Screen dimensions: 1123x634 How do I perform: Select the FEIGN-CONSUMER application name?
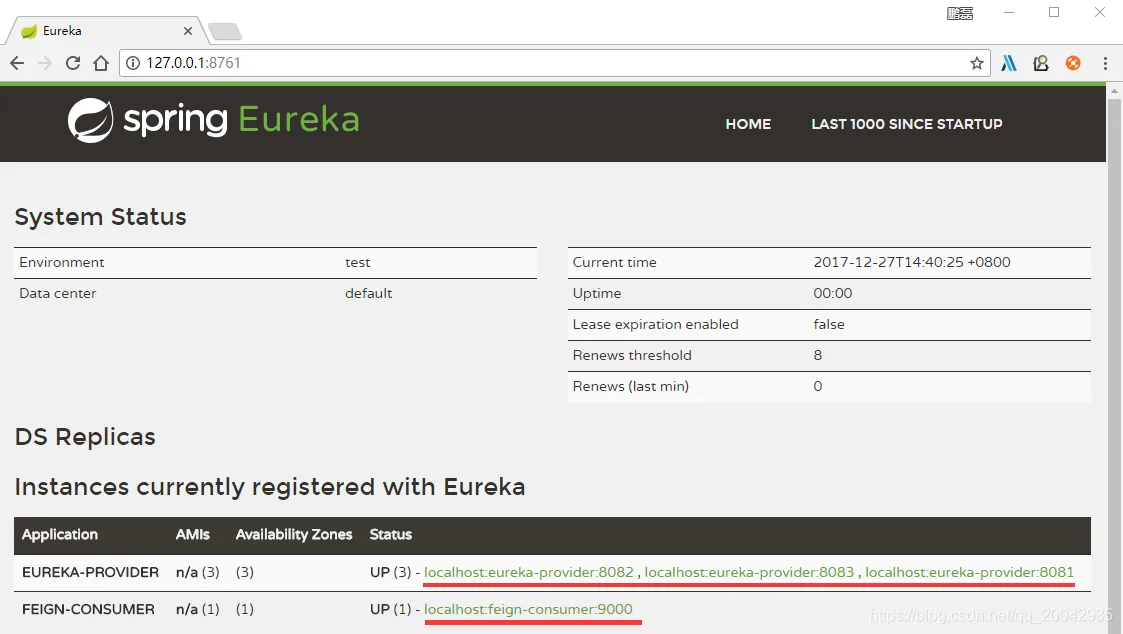point(88,609)
